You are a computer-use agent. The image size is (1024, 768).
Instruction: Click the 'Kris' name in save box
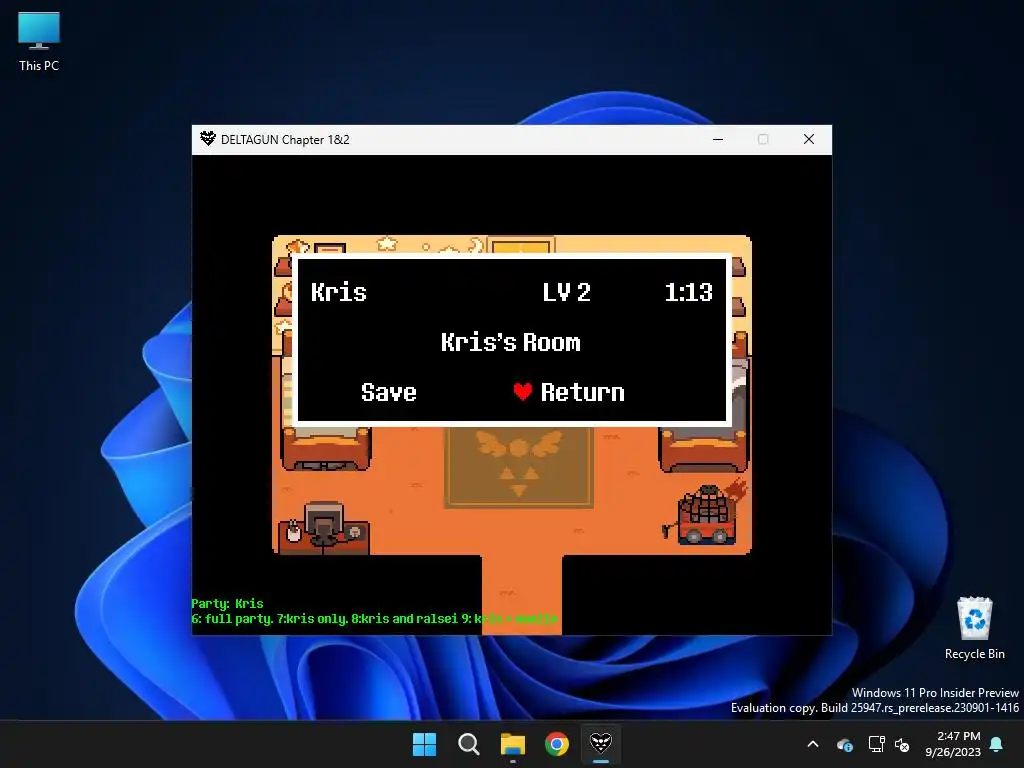coord(338,291)
